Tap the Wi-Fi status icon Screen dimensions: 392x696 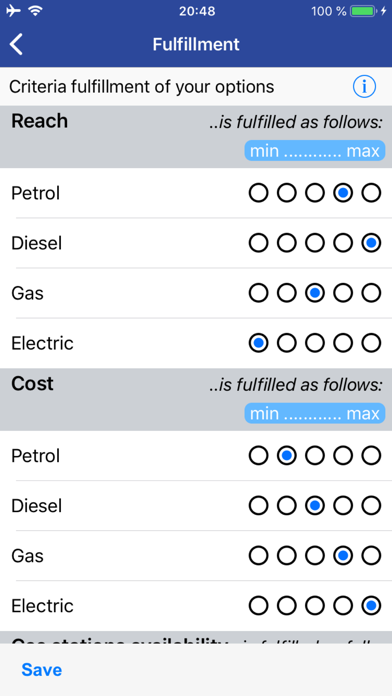click(35, 11)
